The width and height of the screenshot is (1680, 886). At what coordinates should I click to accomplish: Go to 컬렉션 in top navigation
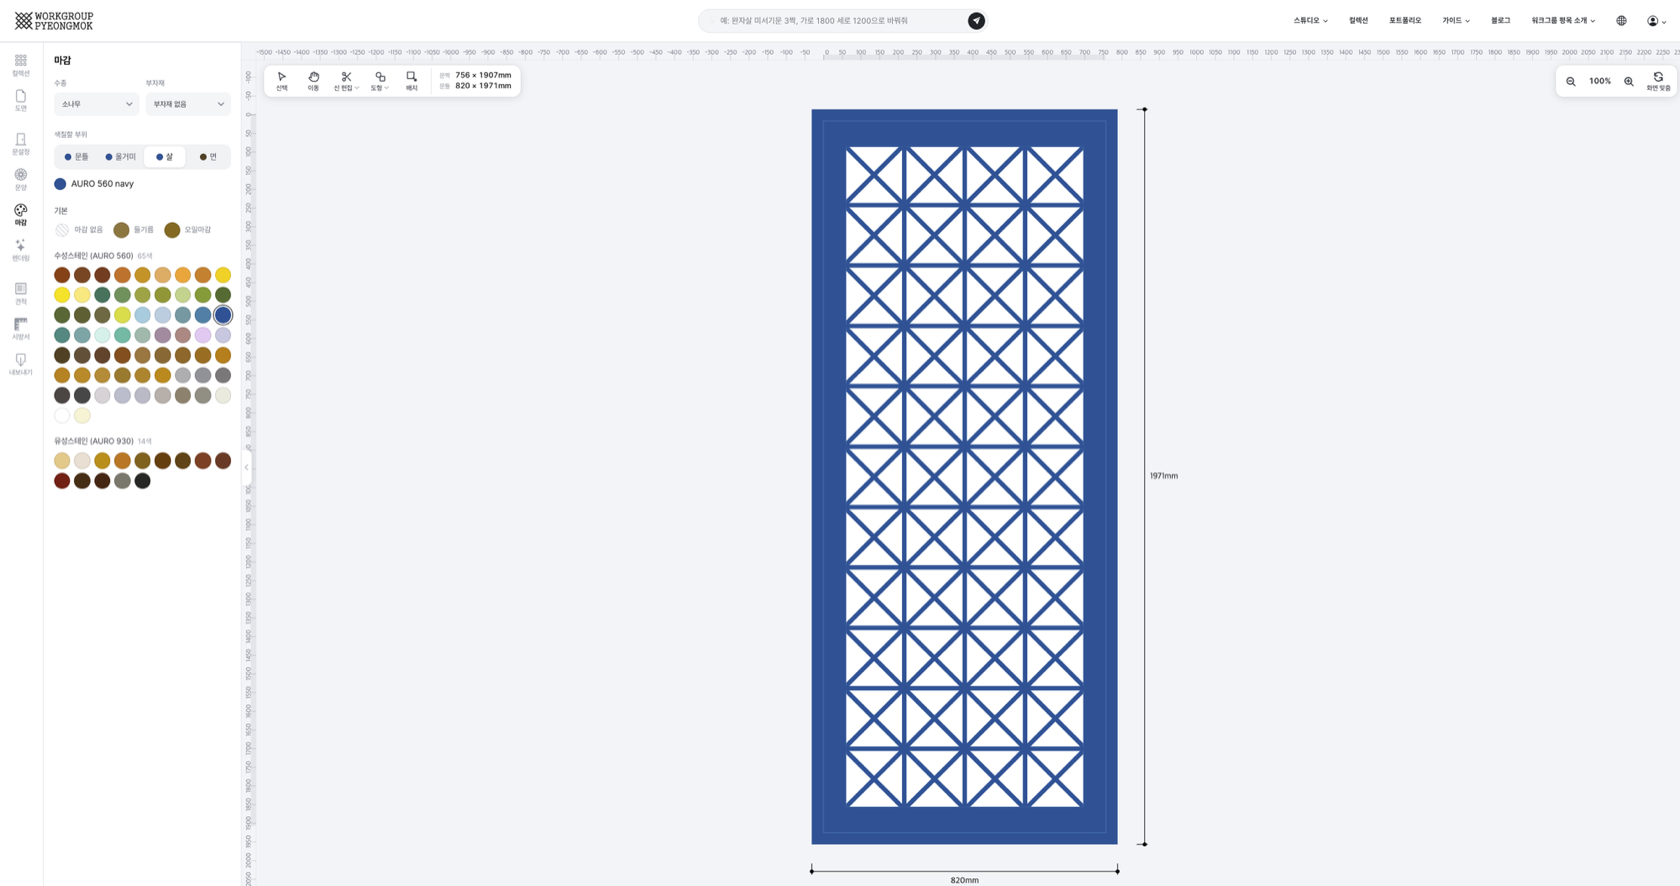[x=1358, y=21]
